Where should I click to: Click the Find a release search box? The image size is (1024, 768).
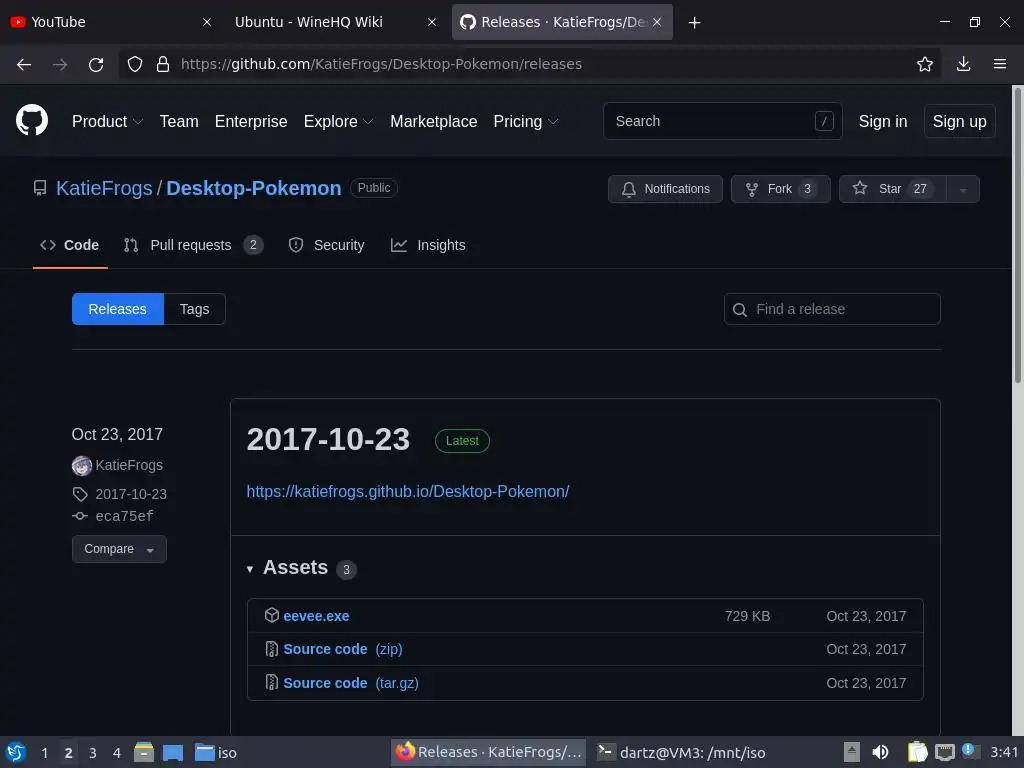[x=832, y=309]
